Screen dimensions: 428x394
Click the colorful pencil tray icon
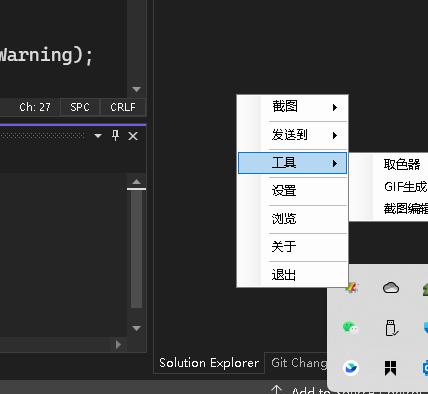coord(352,287)
